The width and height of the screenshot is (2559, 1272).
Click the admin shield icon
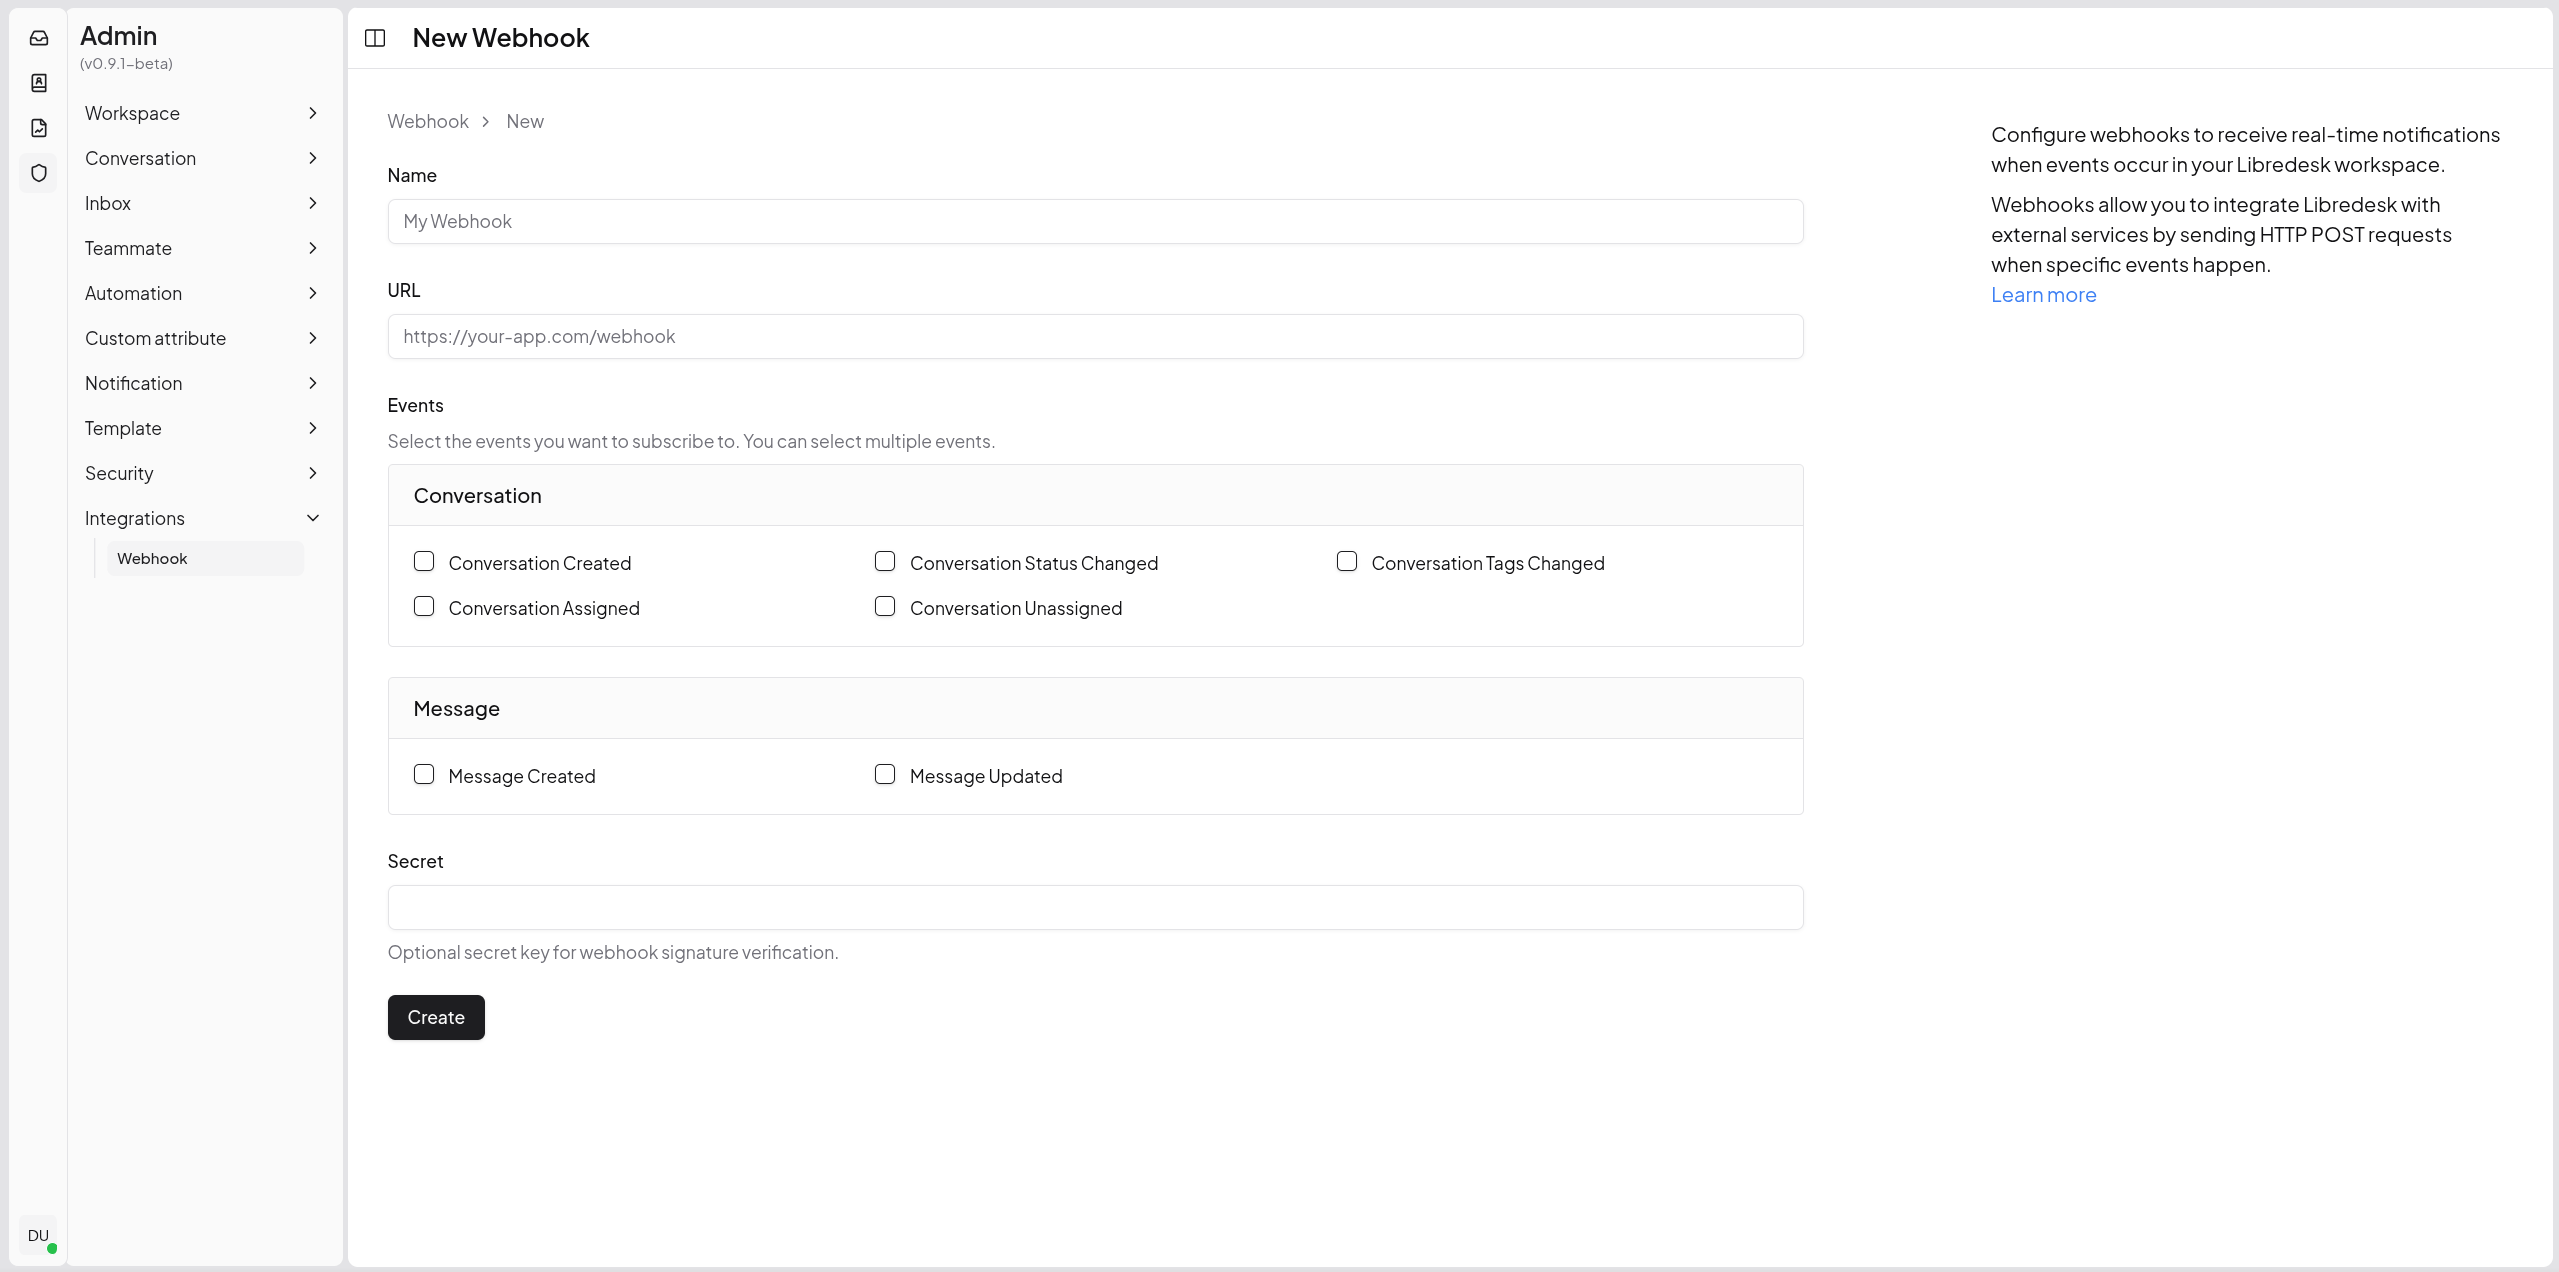point(39,173)
